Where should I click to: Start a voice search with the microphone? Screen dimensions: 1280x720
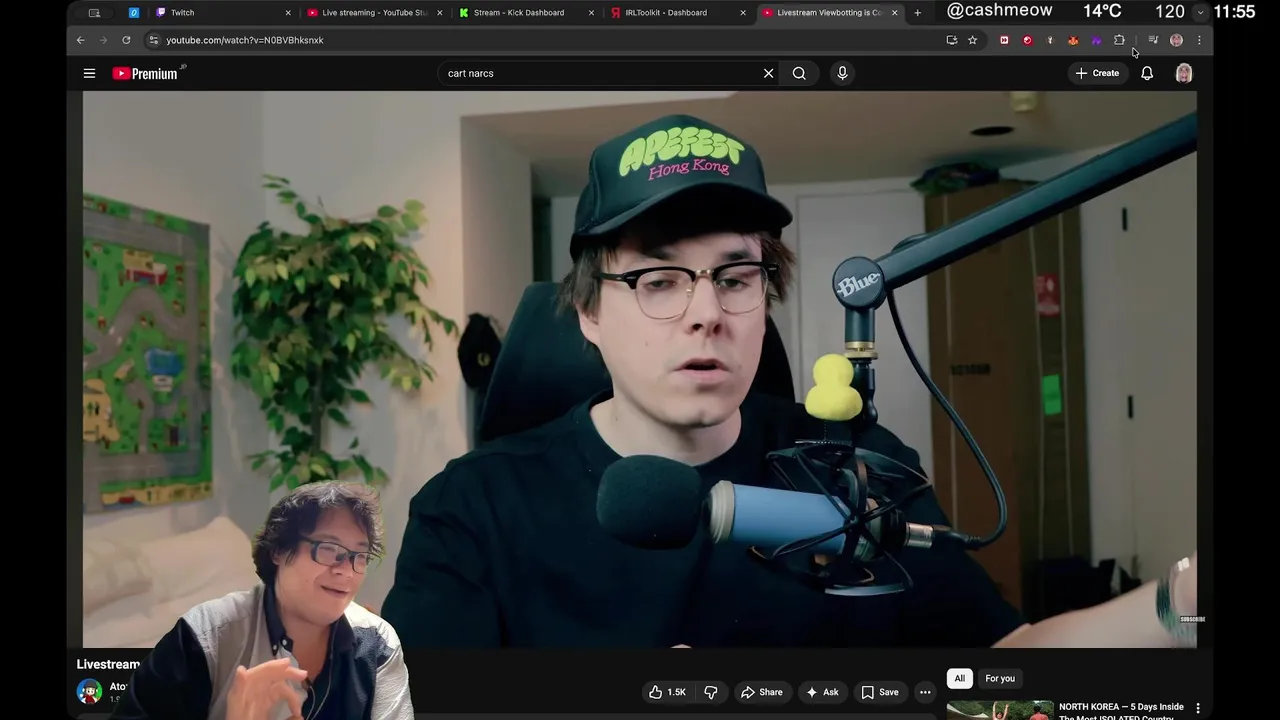842,73
